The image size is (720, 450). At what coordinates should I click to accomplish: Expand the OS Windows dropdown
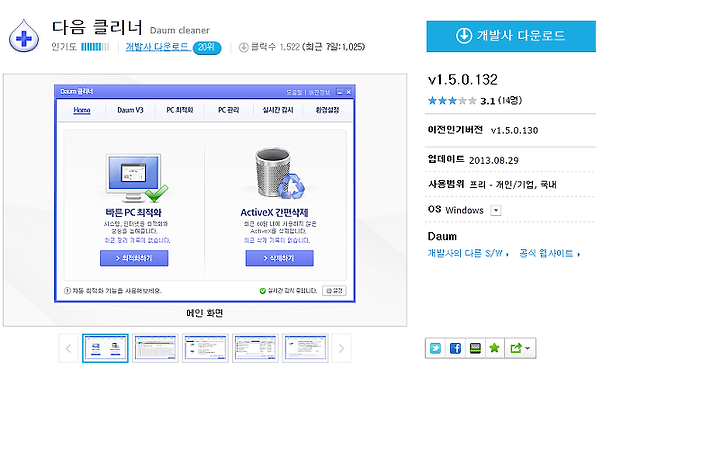point(495,210)
